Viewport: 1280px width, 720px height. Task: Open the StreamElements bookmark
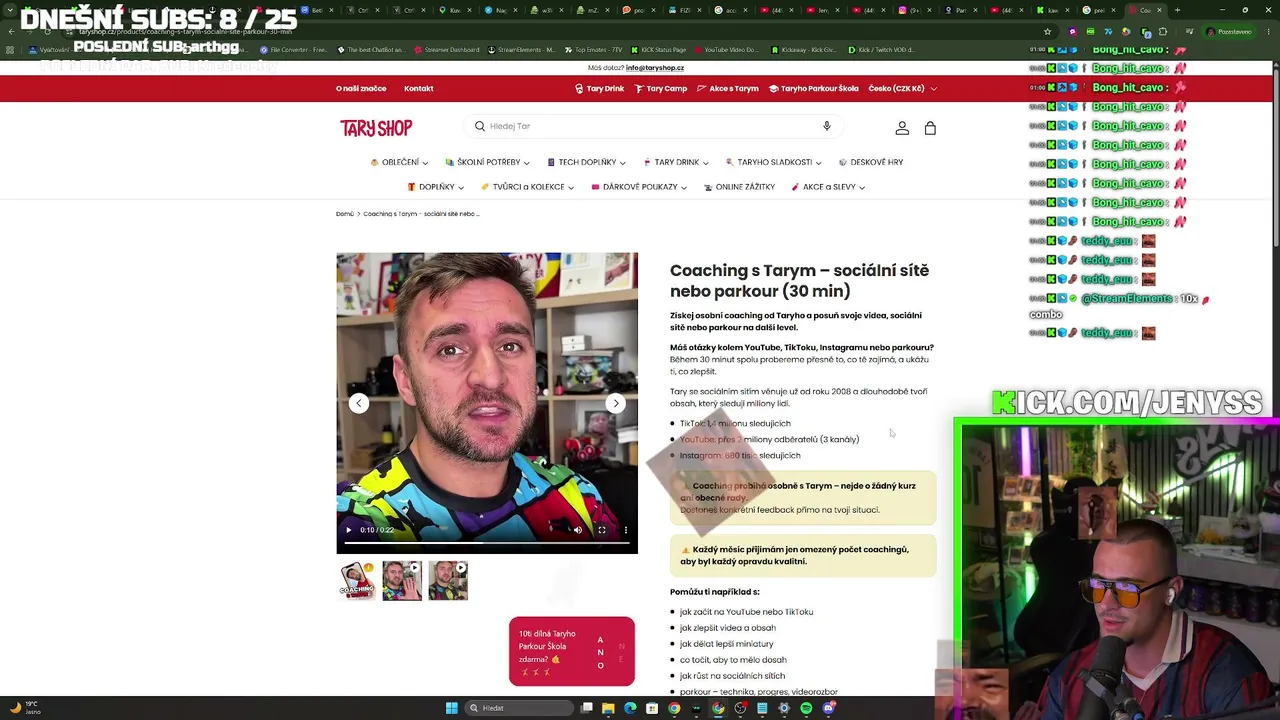point(522,50)
